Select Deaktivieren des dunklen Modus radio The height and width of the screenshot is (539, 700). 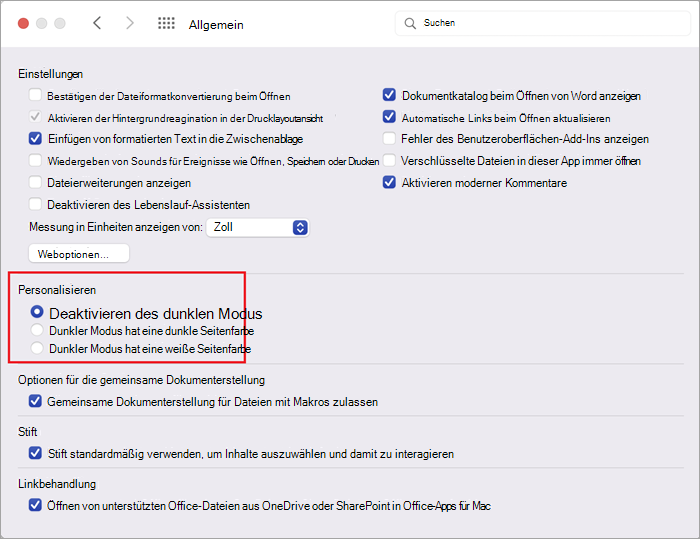tap(37, 311)
